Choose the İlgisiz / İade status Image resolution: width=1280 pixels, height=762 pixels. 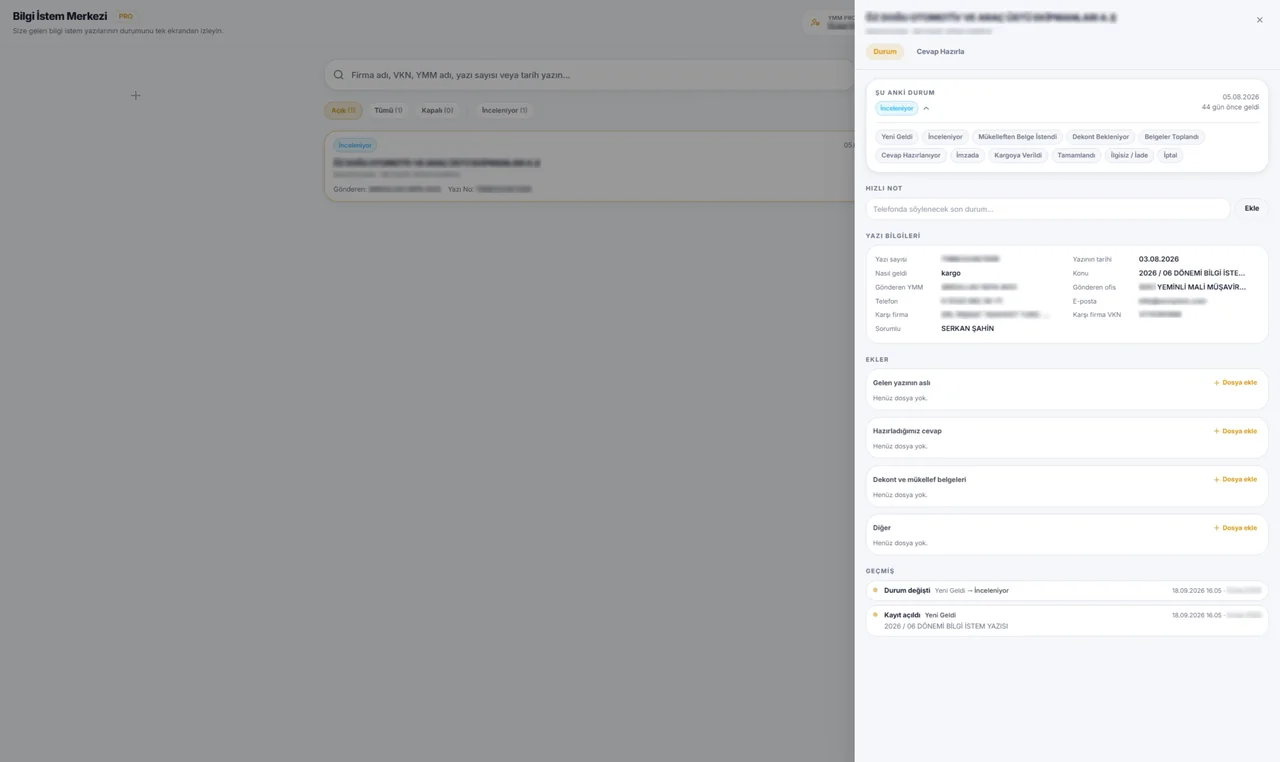click(1129, 156)
